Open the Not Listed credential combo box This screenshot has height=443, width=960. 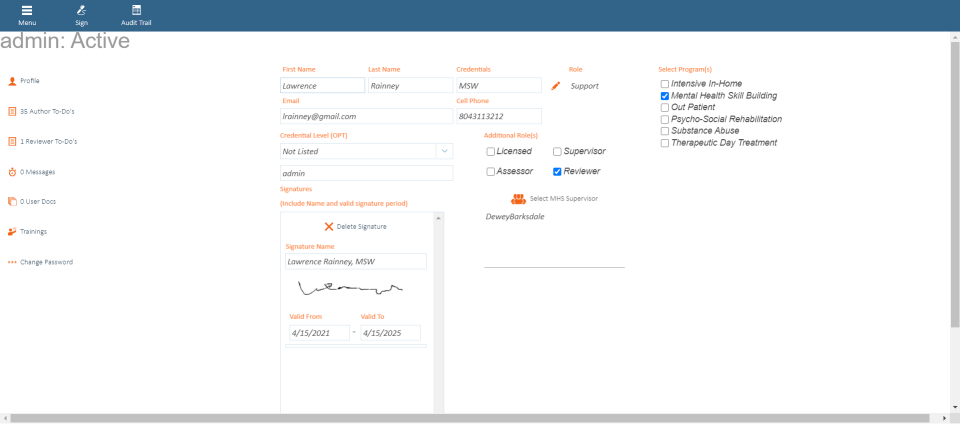357,151
